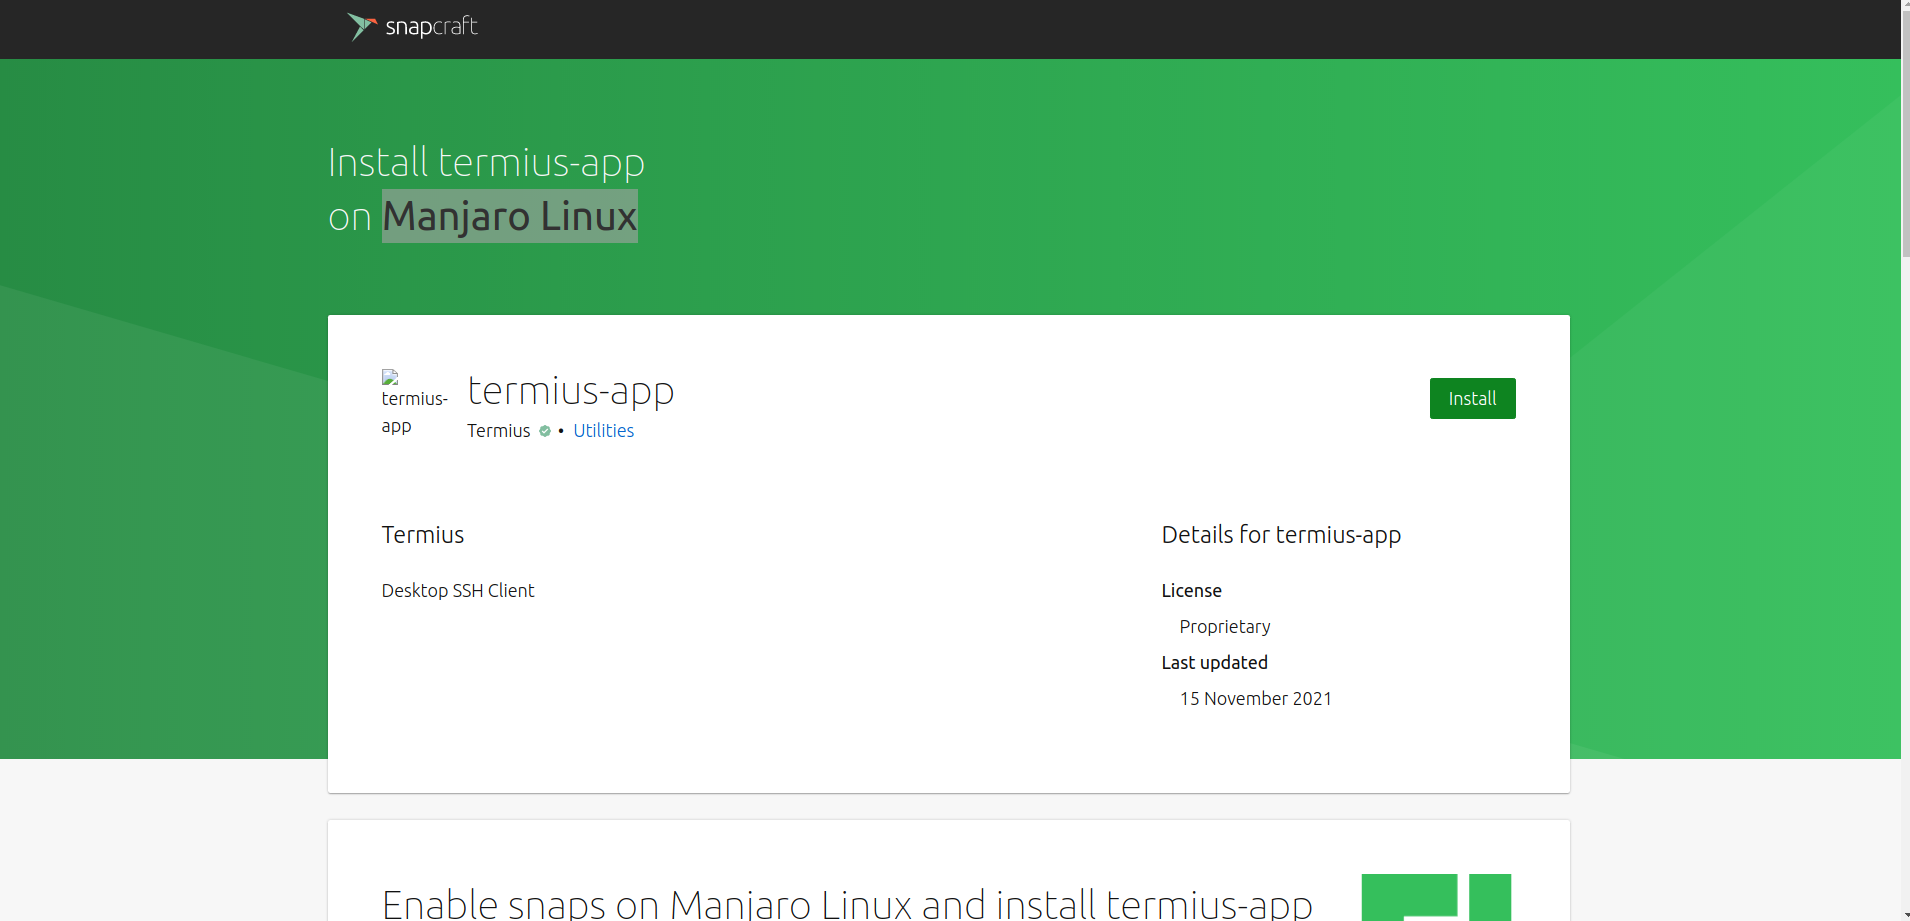1910x921 pixels.
Task: Click the Last updated section label
Action: [x=1214, y=662]
